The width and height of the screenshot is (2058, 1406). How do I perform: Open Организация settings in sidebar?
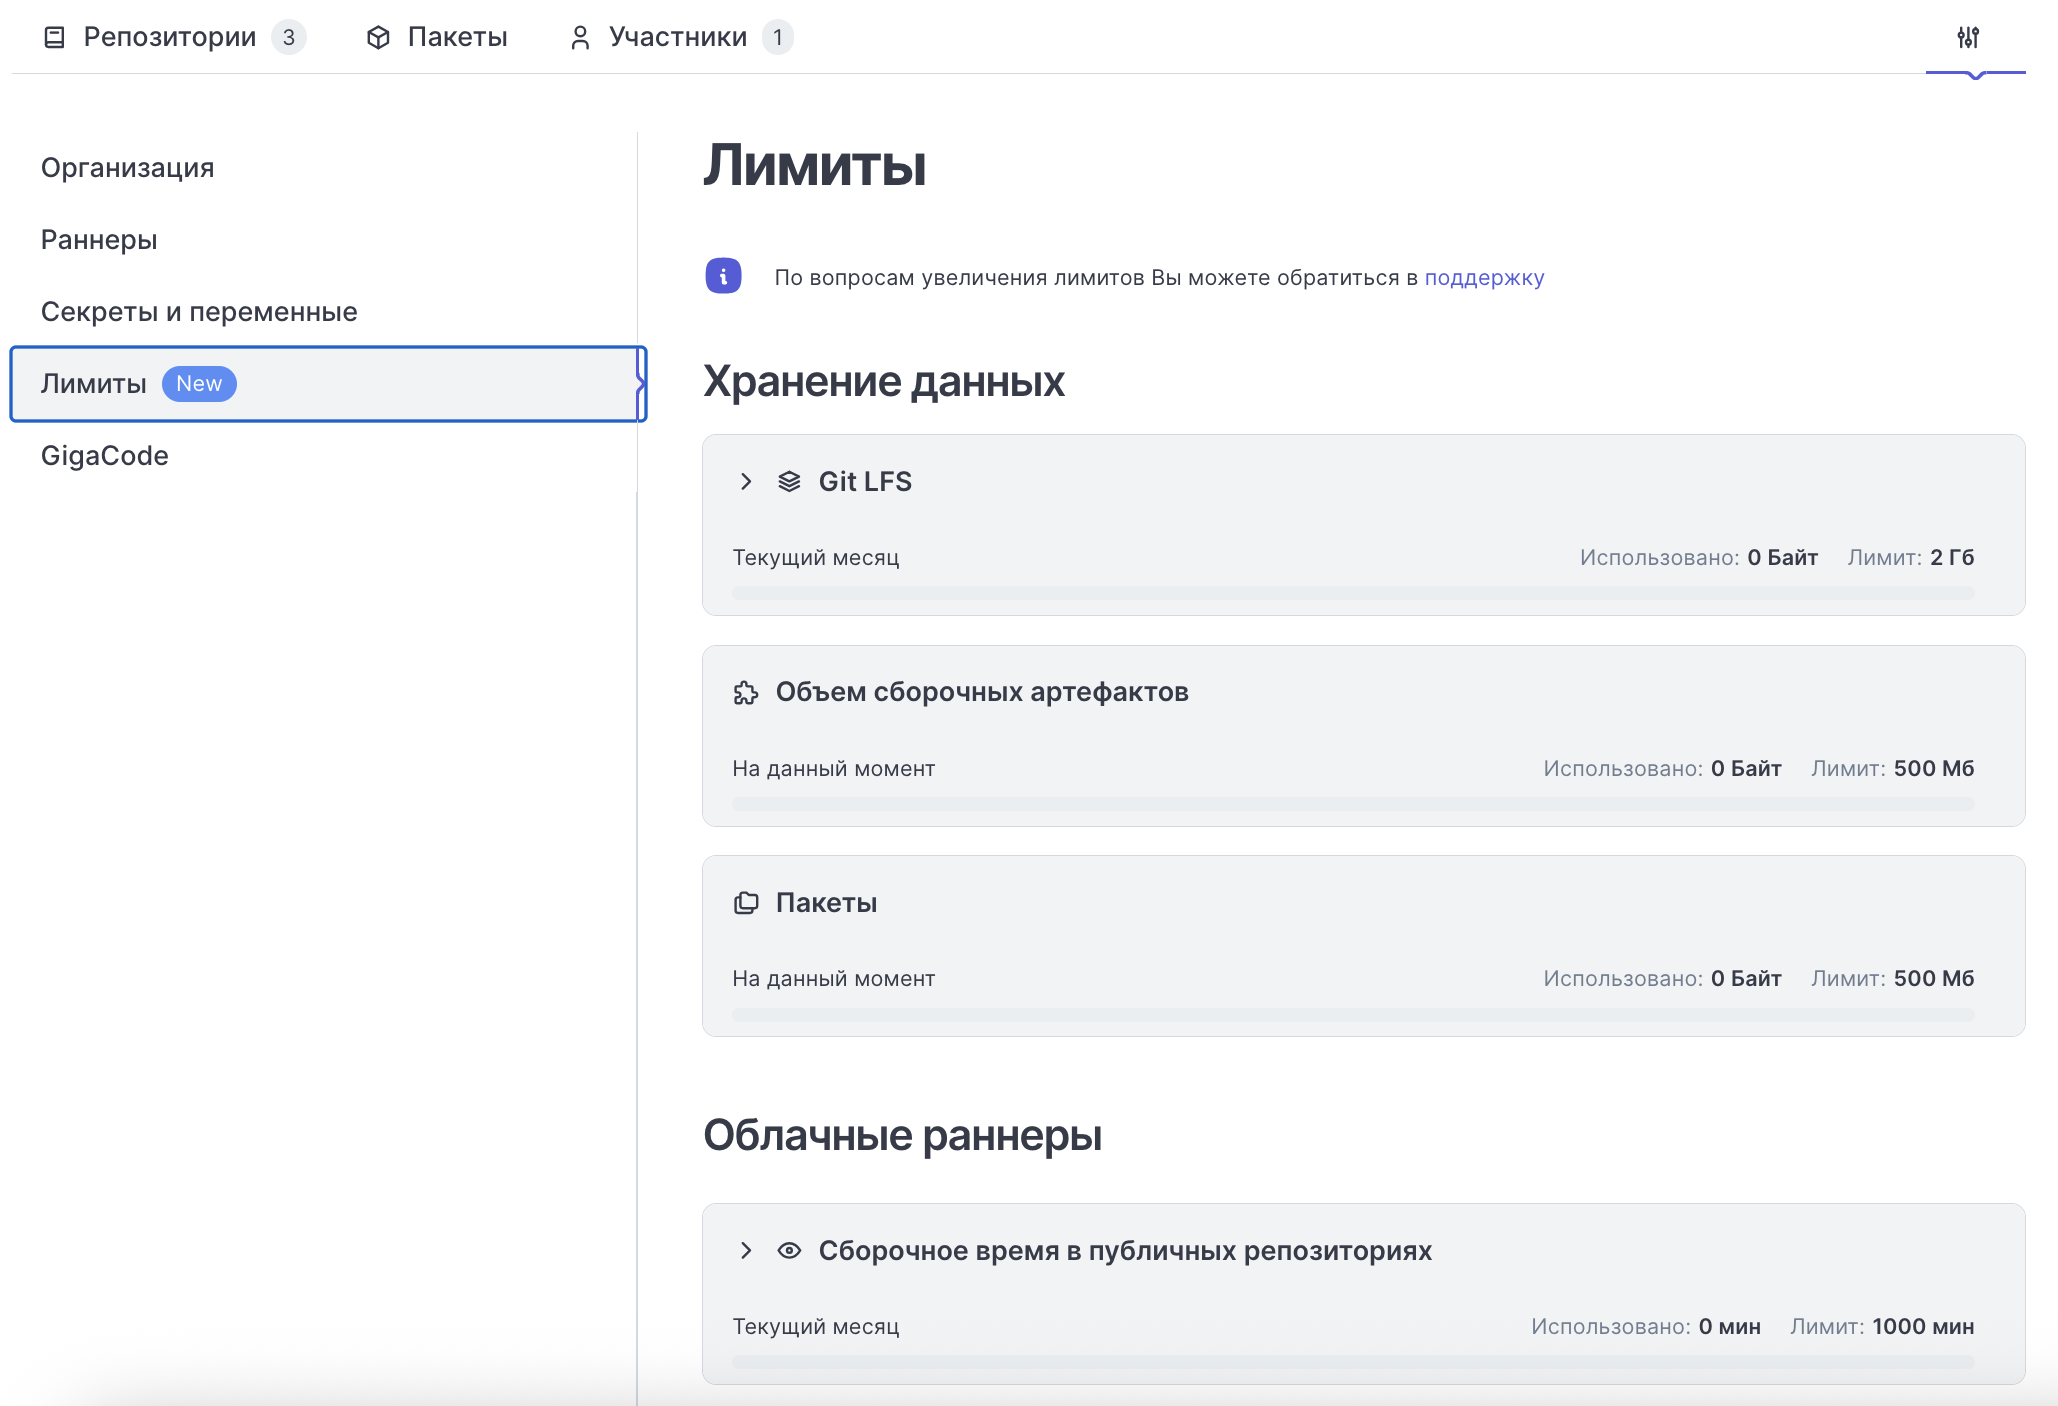[128, 168]
